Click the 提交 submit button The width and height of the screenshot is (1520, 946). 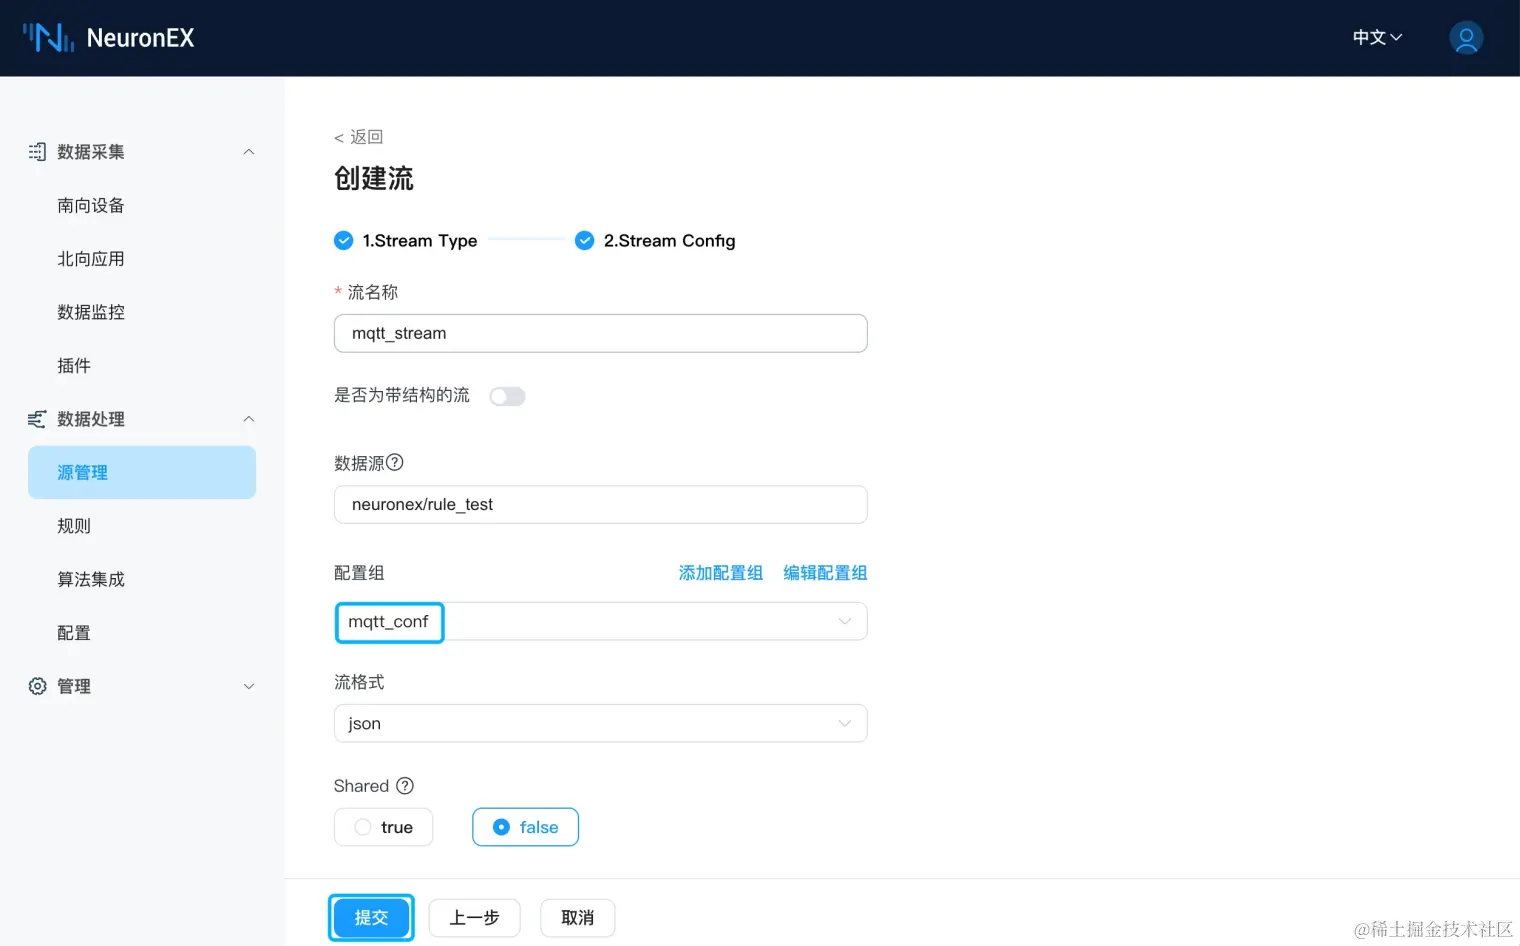(371, 918)
